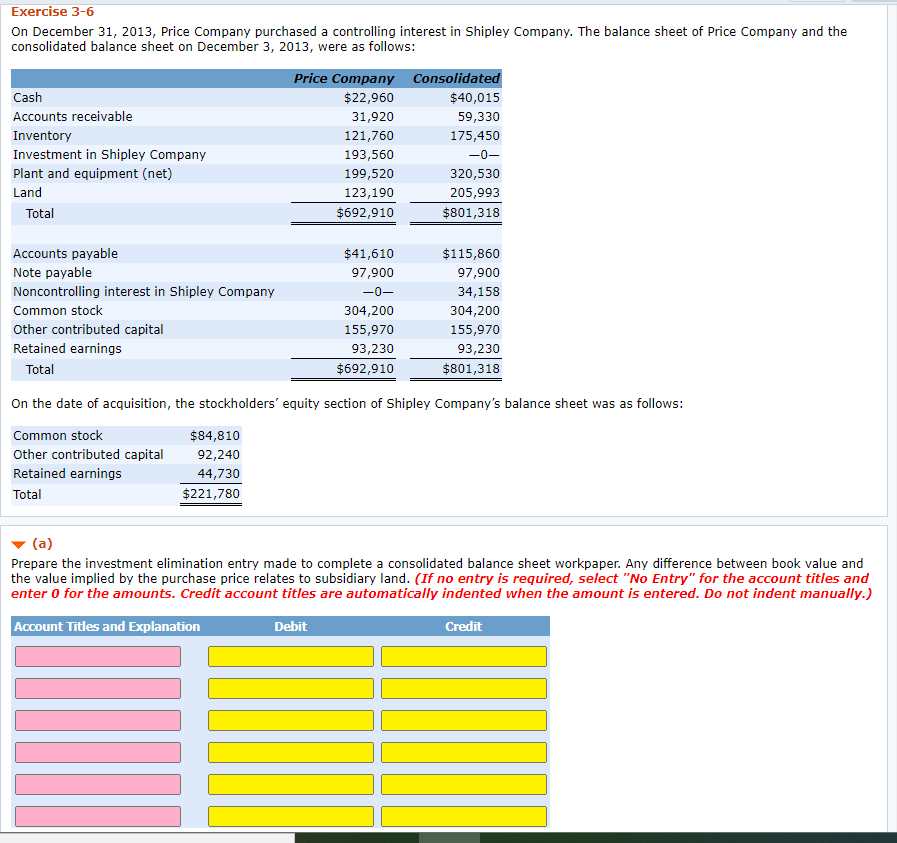Click the Debit column header

291,626
